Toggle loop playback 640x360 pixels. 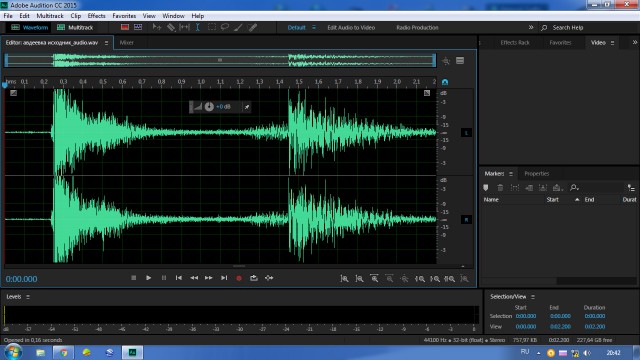[x=254, y=278]
